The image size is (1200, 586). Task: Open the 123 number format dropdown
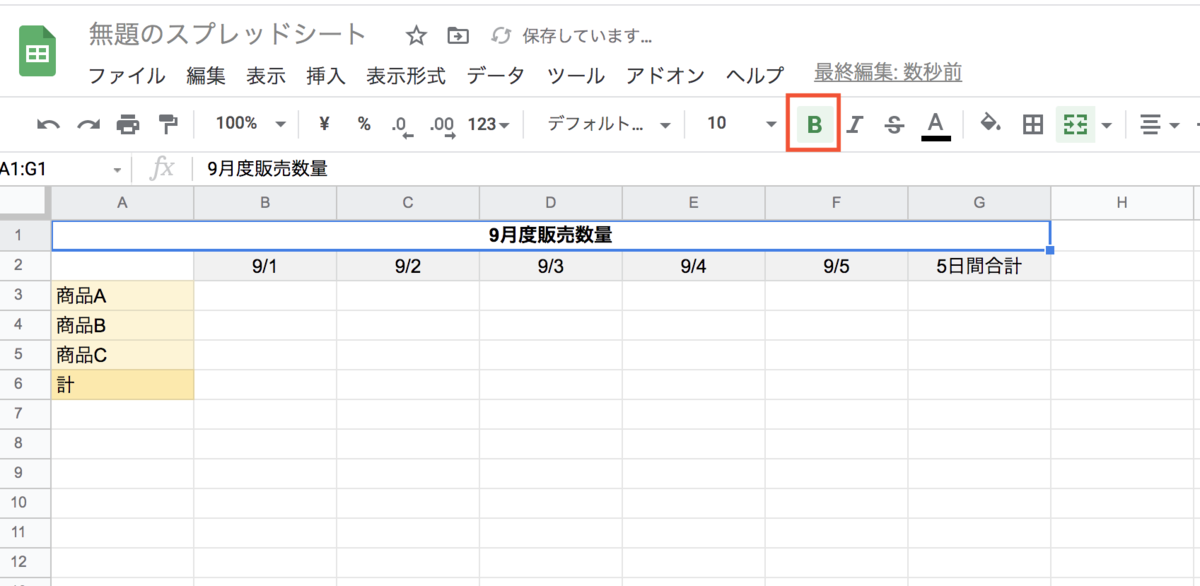click(491, 124)
